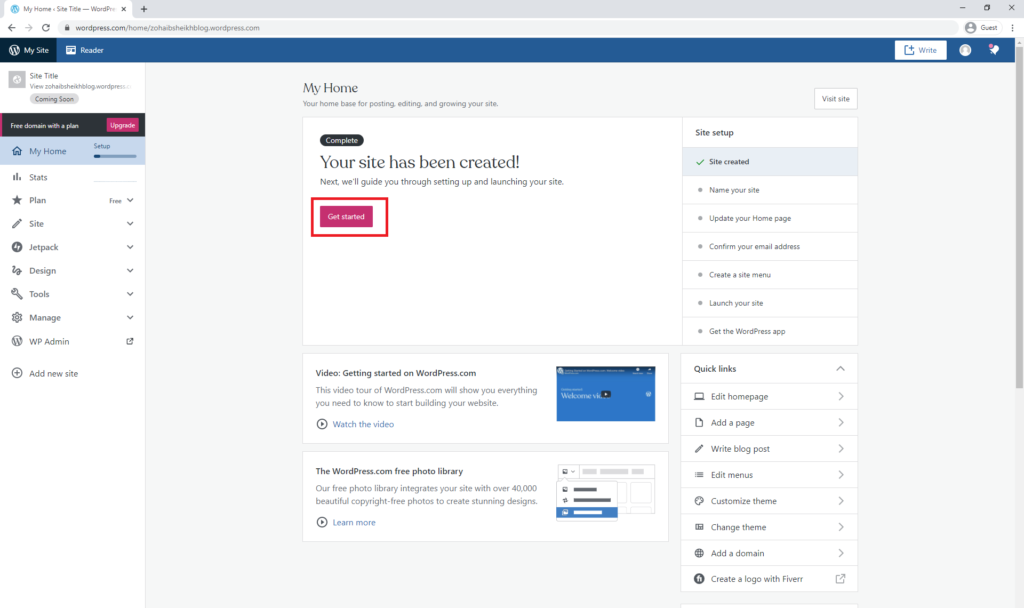Image resolution: width=1024 pixels, height=608 pixels.
Task: Click the Site pencil icon
Action: click(x=17, y=224)
